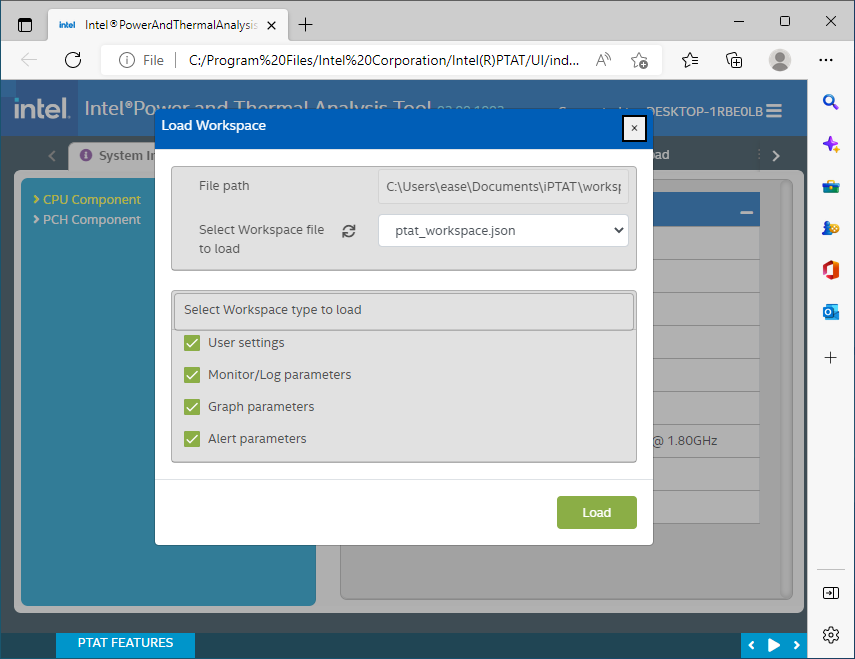Close the Intel PowerAndThermalAnalysis browser tab
855x659 pixels.
point(272,25)
